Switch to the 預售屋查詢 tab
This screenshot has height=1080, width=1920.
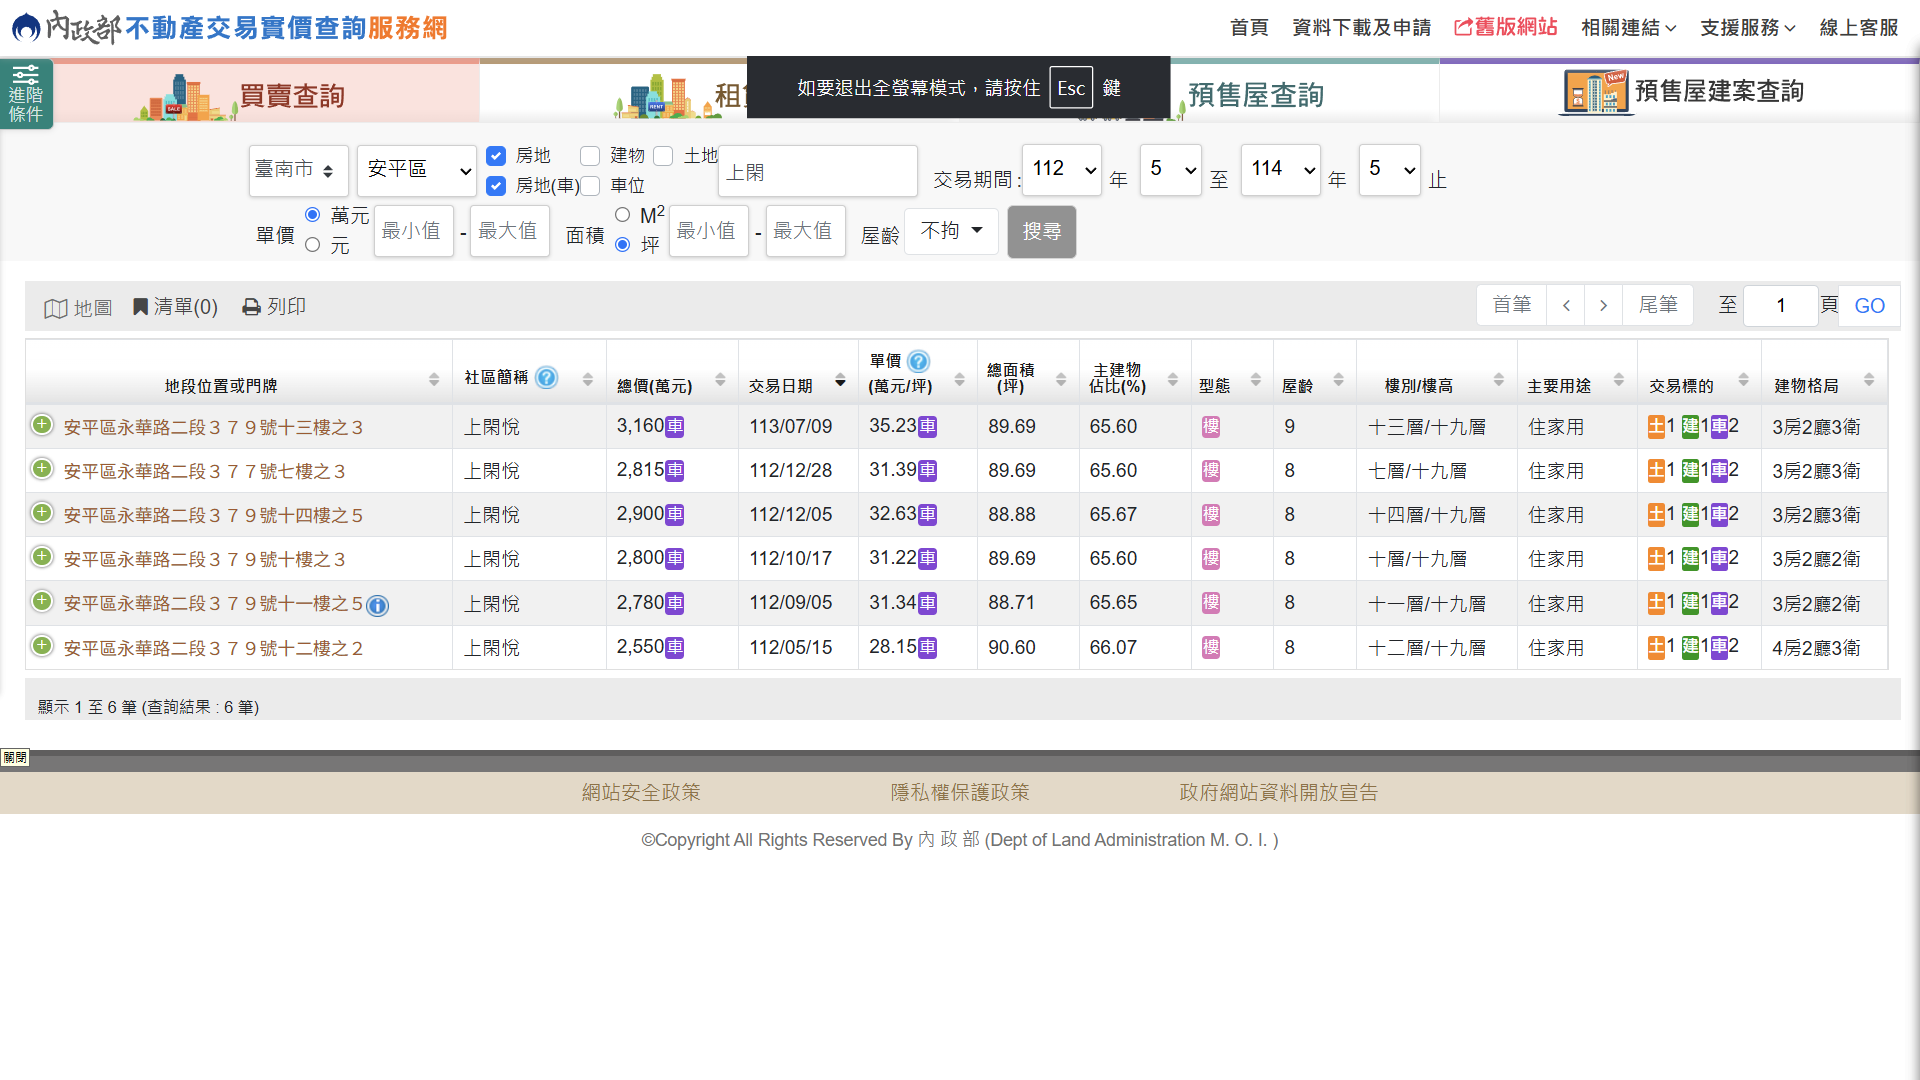(x=1256, y=95)
